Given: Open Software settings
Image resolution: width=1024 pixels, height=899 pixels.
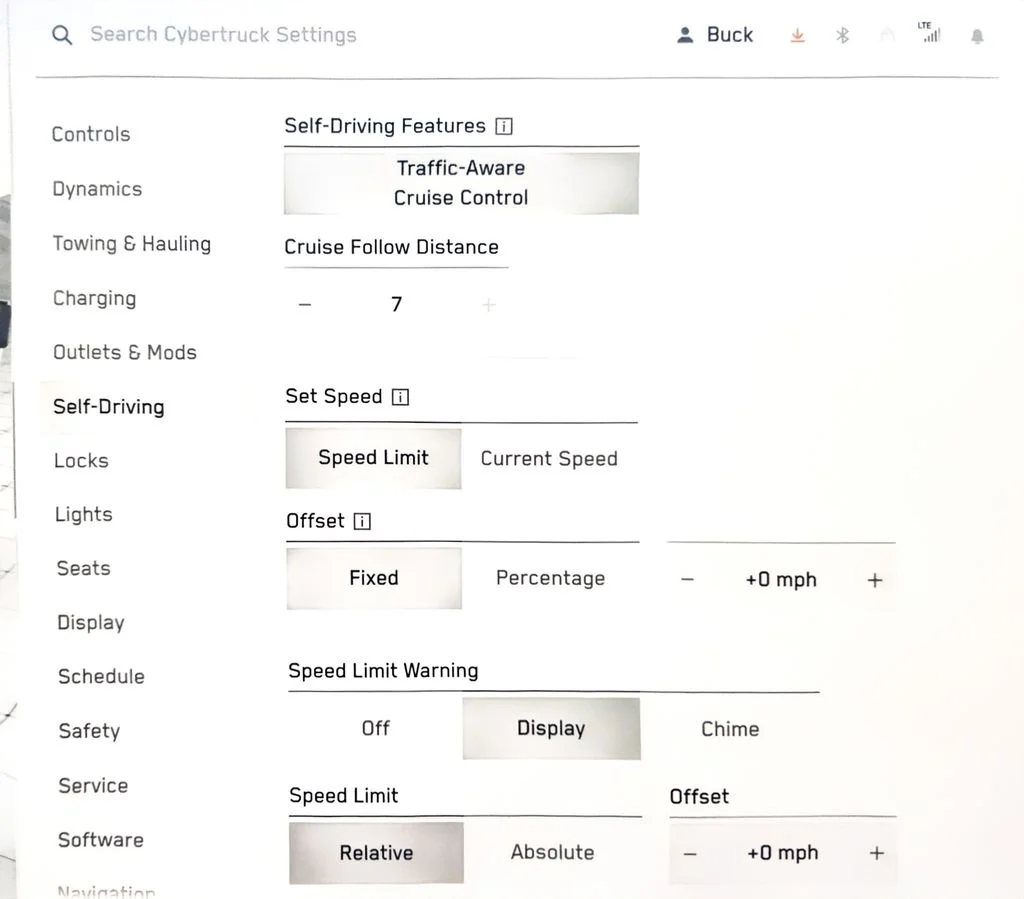Looking at the screenshot, I should coord(101,840).
